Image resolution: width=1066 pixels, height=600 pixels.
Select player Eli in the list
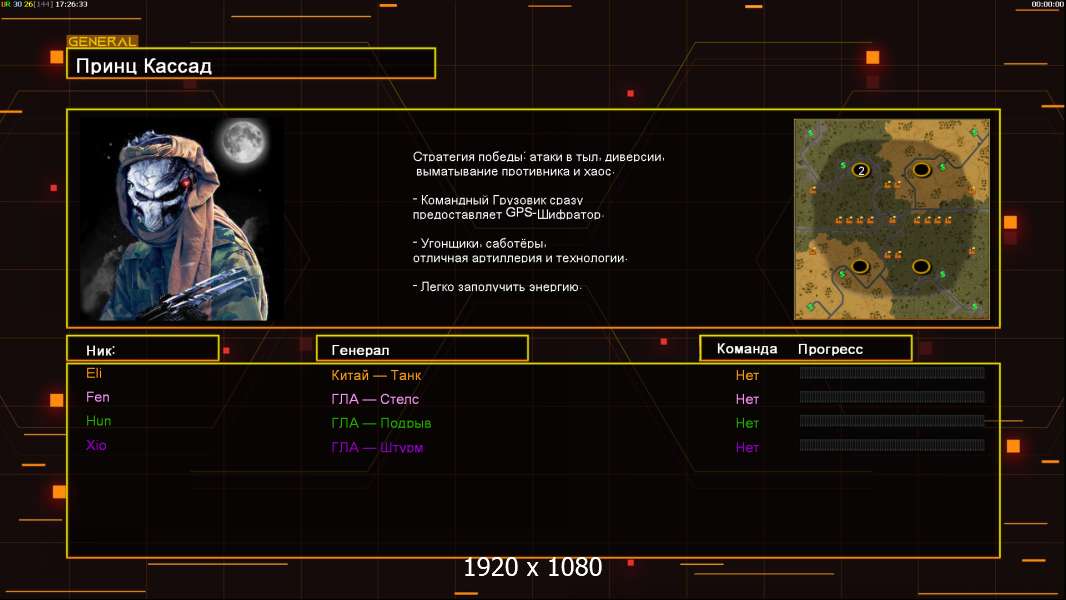94,373
